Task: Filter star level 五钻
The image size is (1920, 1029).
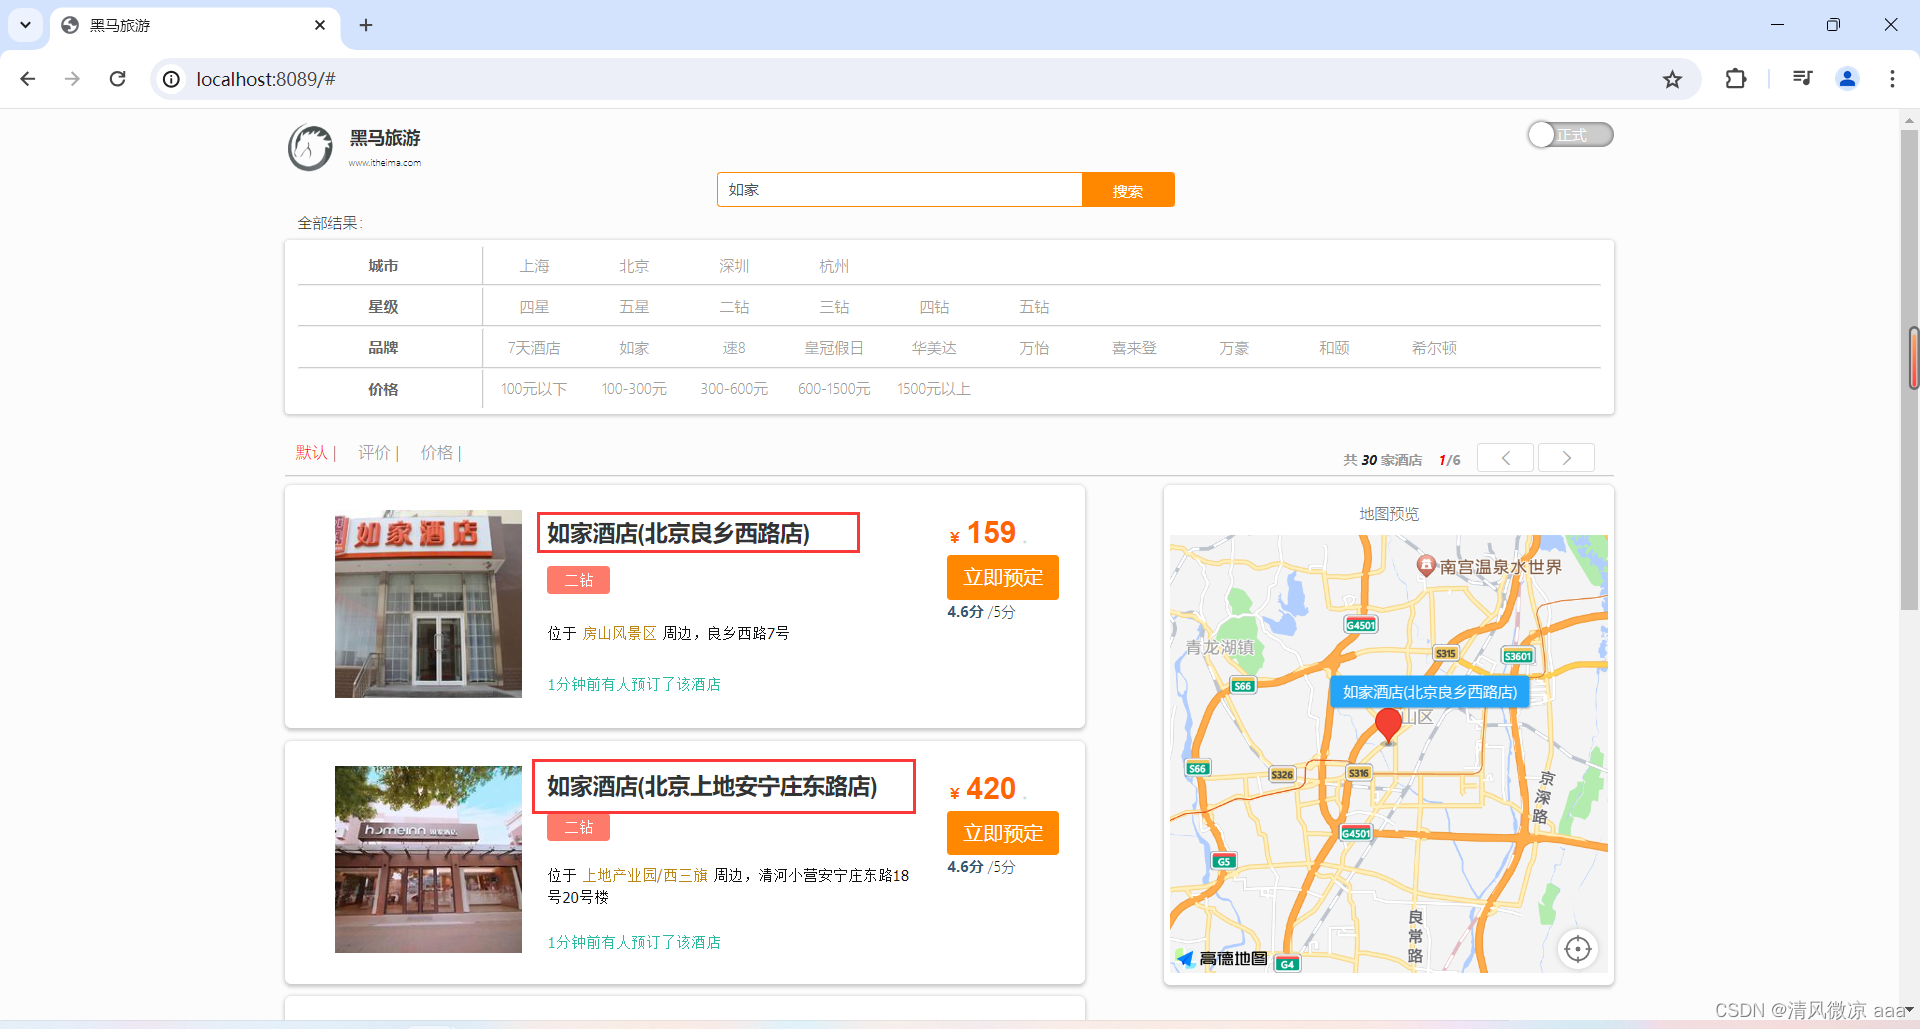Action: coord(1034,307)
